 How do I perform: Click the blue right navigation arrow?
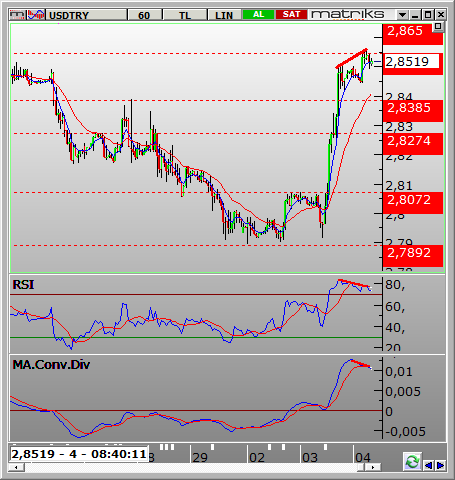(441, 465)
